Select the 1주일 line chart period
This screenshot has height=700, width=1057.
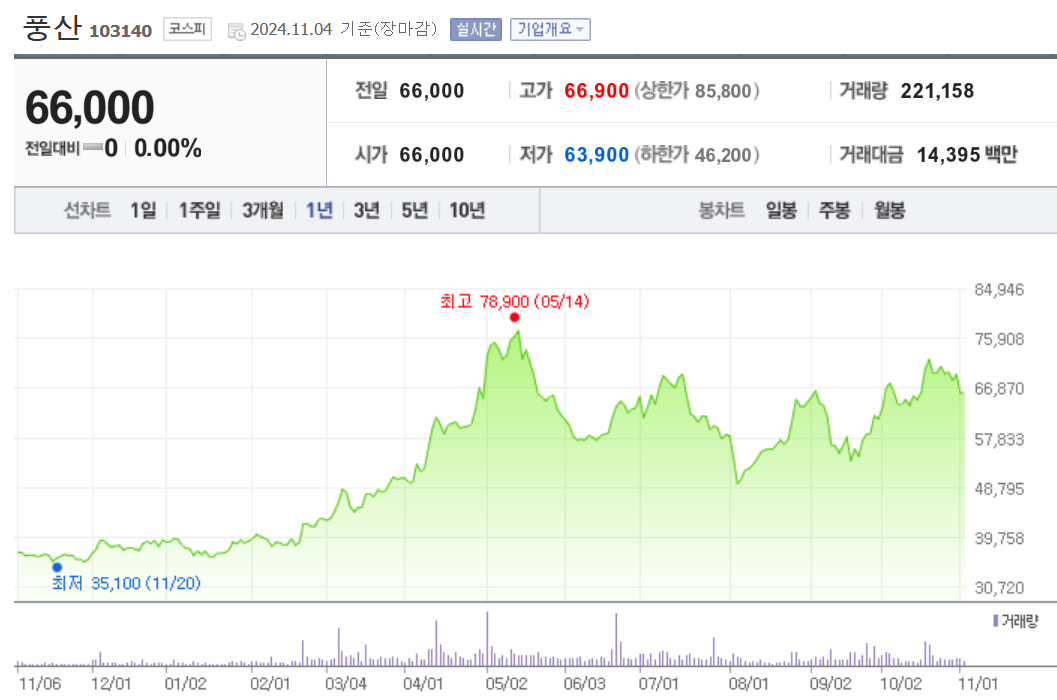click(199, 210)
